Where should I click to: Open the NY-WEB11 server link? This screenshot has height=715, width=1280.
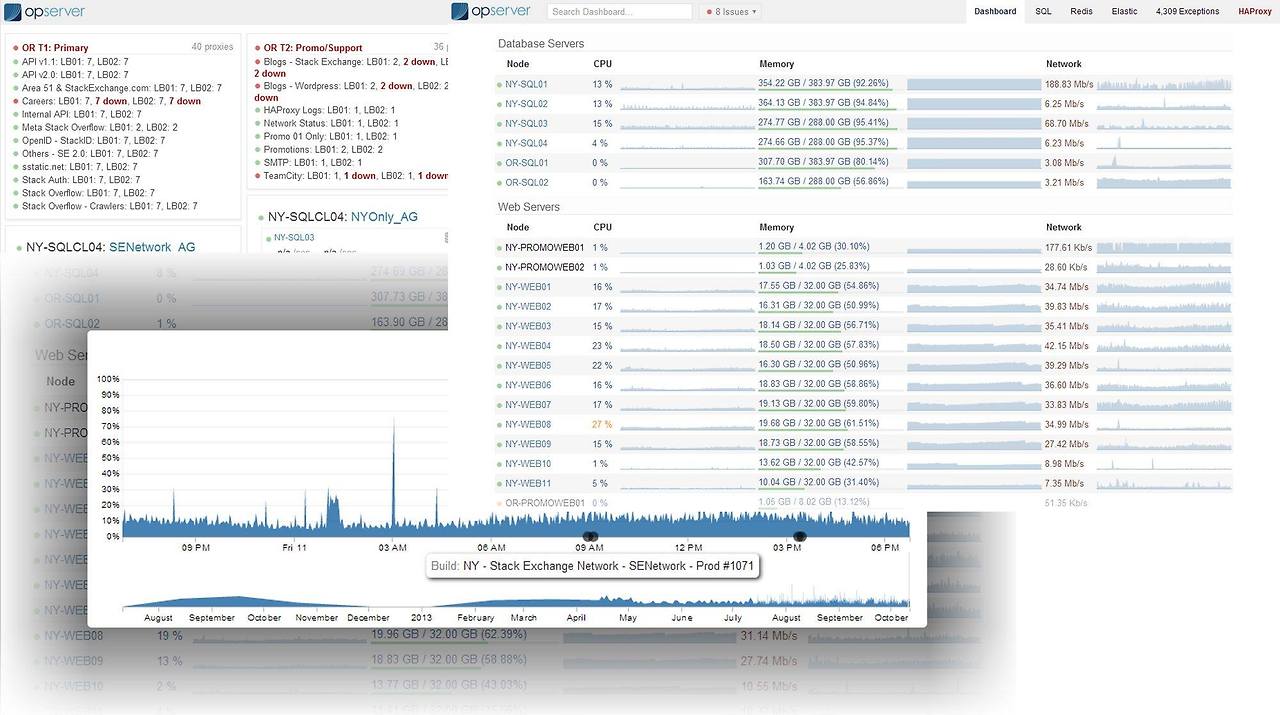(x=528, y=484)
